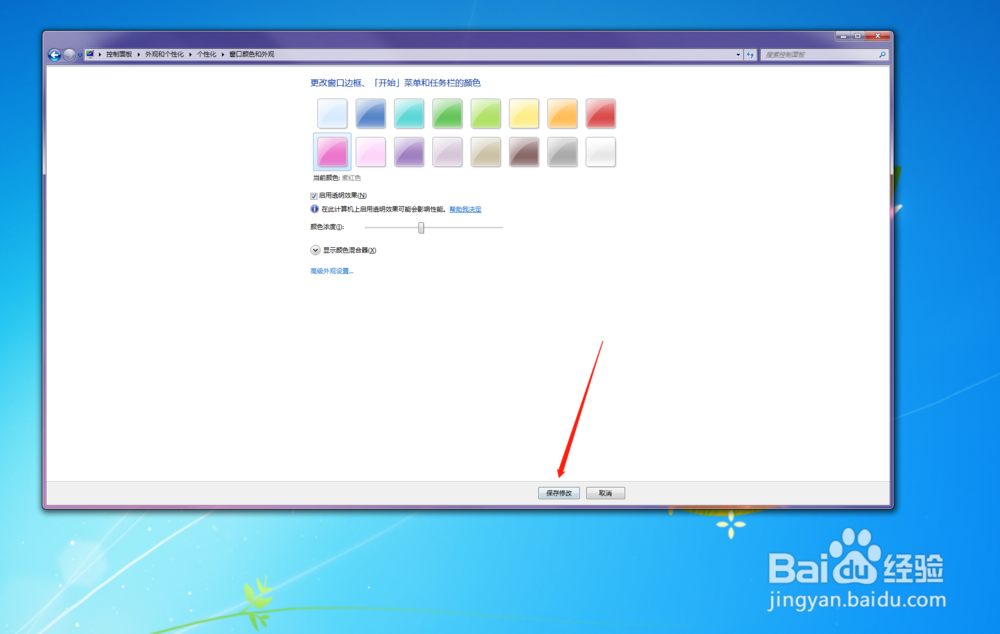Screen dimensions: 1000x634
Task: Open the recent pages dropdown beside Forward
Action: [x=80, y=55]
